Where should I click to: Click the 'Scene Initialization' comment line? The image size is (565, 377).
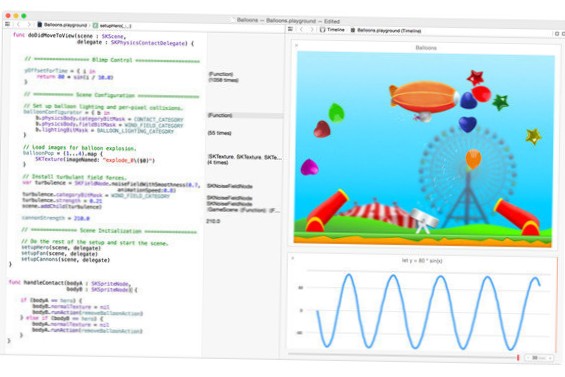click(x=109, y=231)
